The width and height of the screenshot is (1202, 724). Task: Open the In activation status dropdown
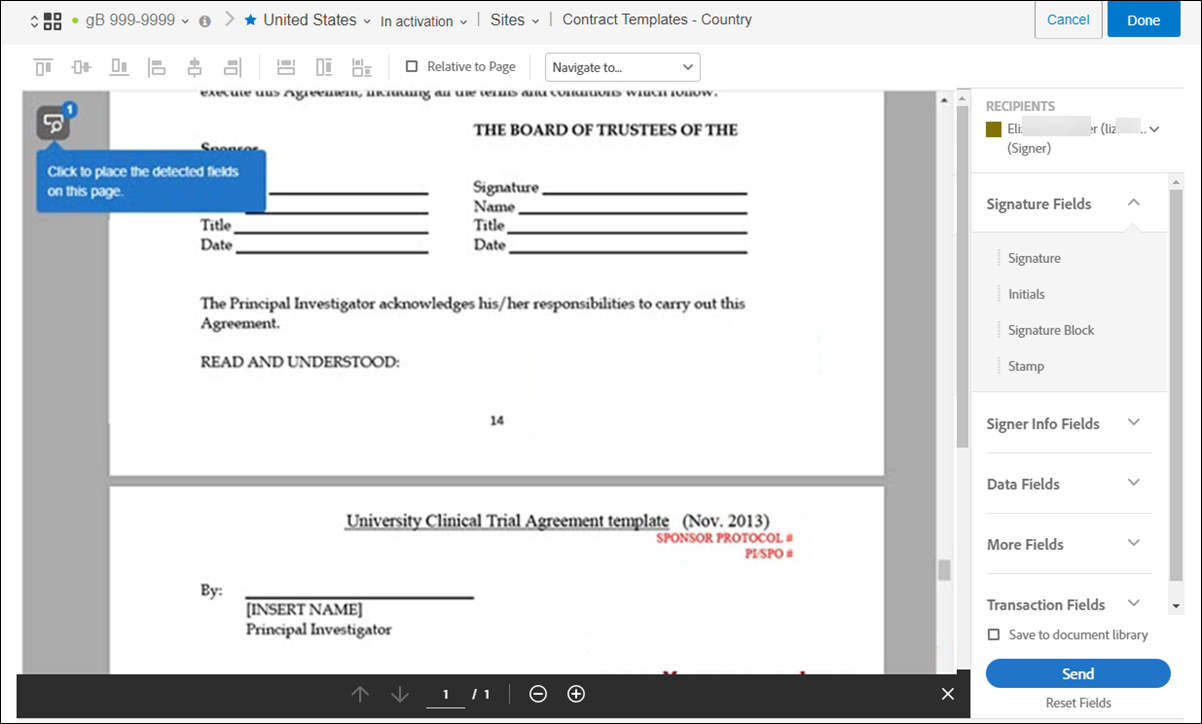click(463, 22)
